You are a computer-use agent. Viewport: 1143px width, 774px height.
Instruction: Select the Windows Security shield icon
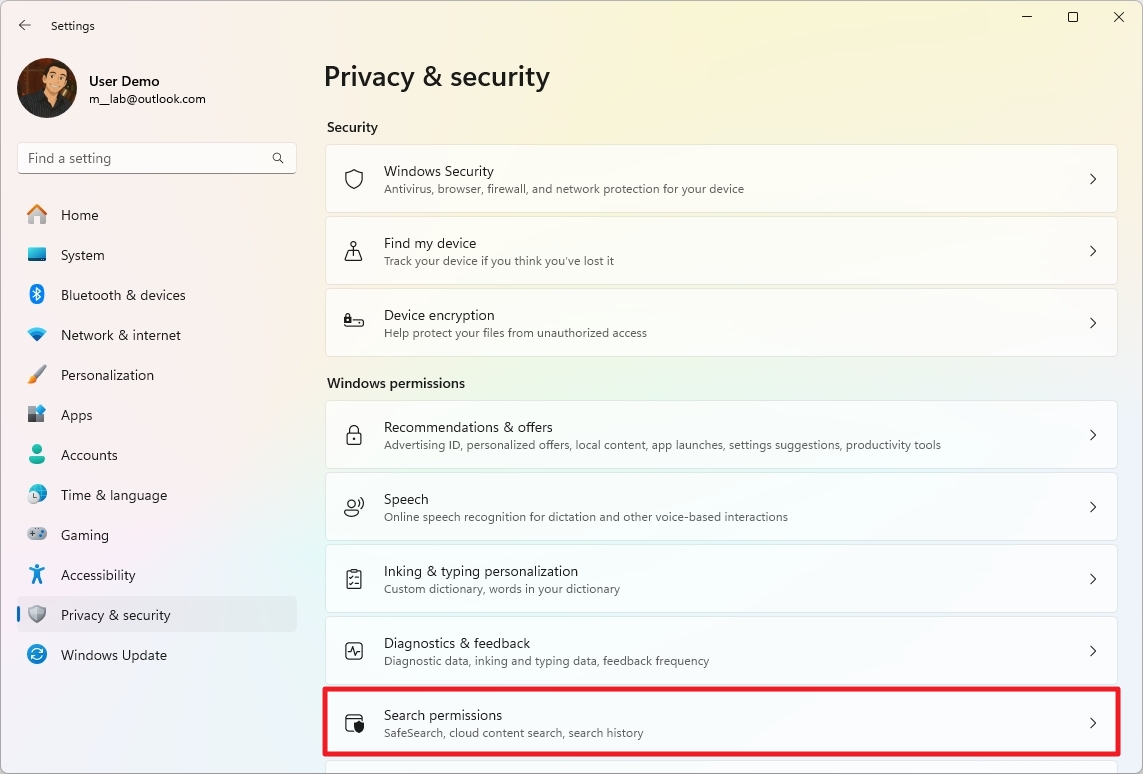tap(353, 178)
